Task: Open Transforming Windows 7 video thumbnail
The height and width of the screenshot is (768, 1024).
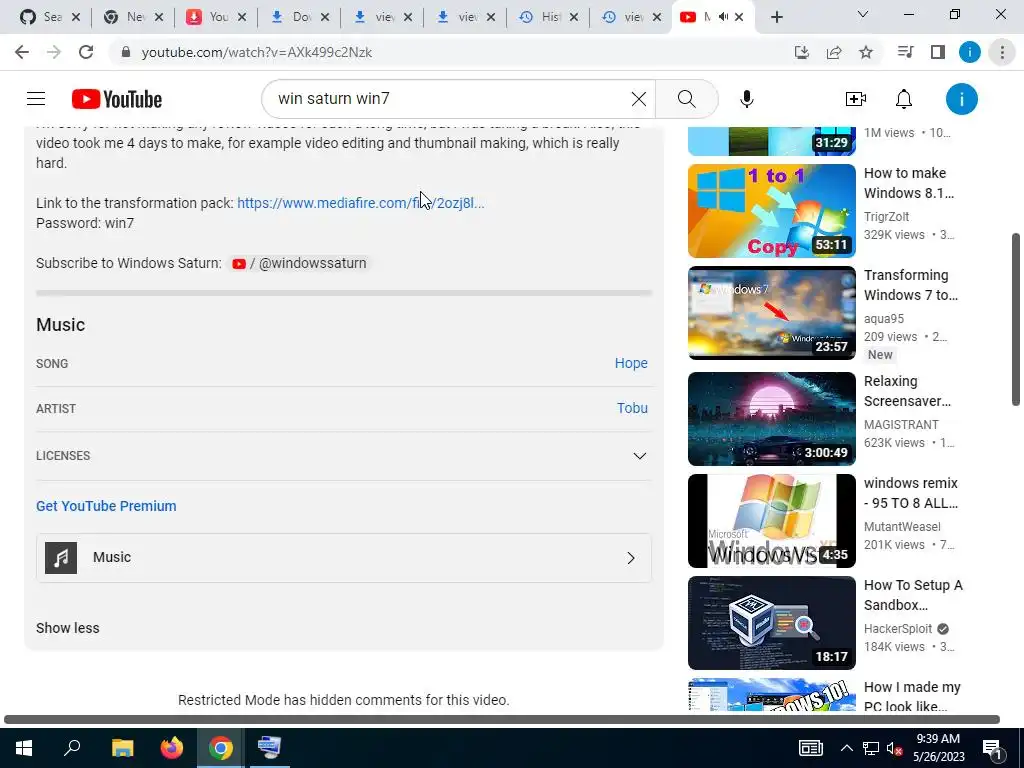Action: coord(771,313)
